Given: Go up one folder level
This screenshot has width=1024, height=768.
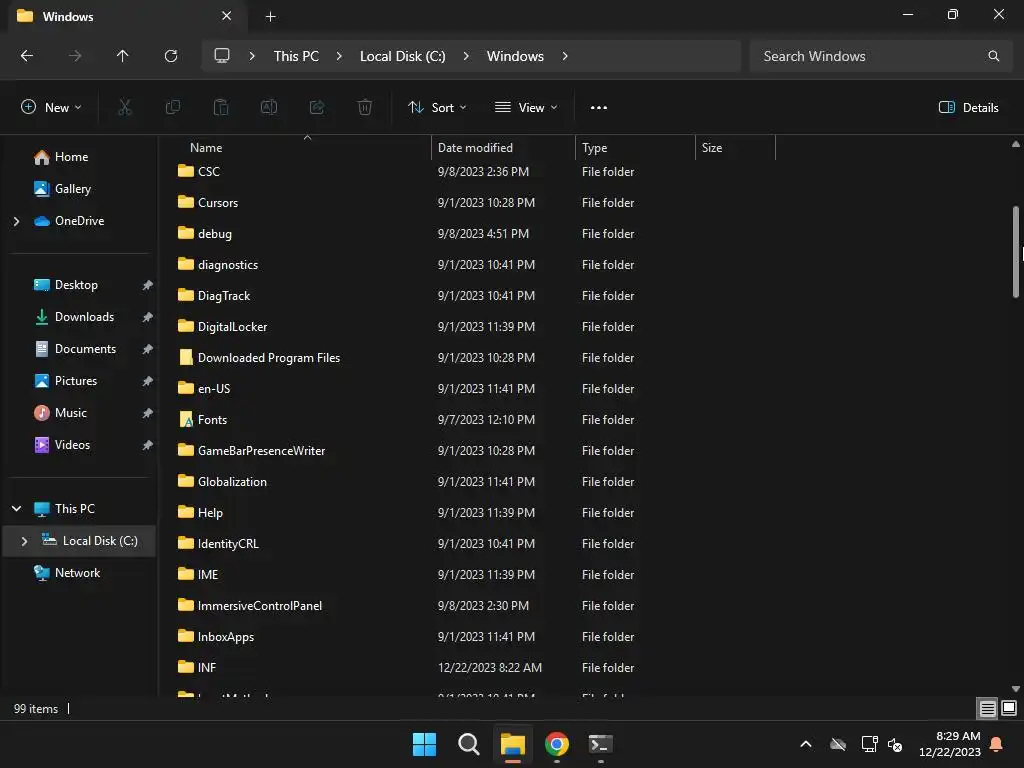Looking at the screenshot, I should (122, 56).
